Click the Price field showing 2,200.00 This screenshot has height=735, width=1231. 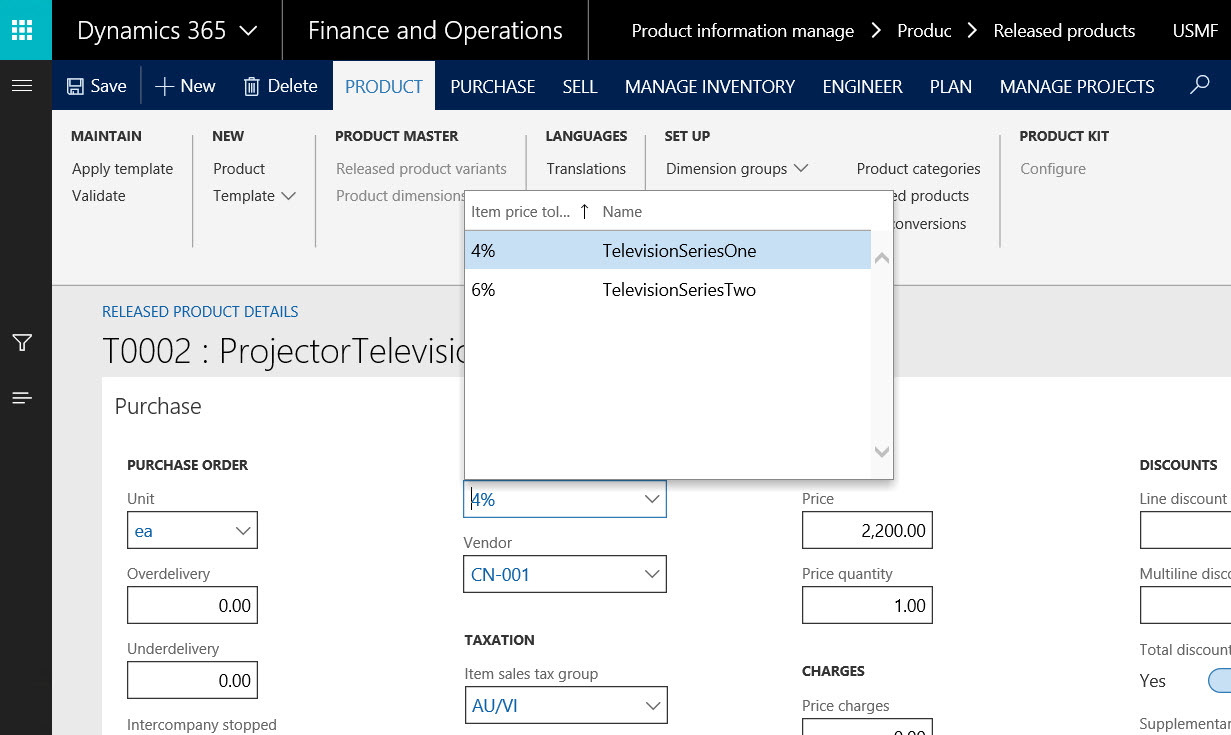click(x=866, y=531)
